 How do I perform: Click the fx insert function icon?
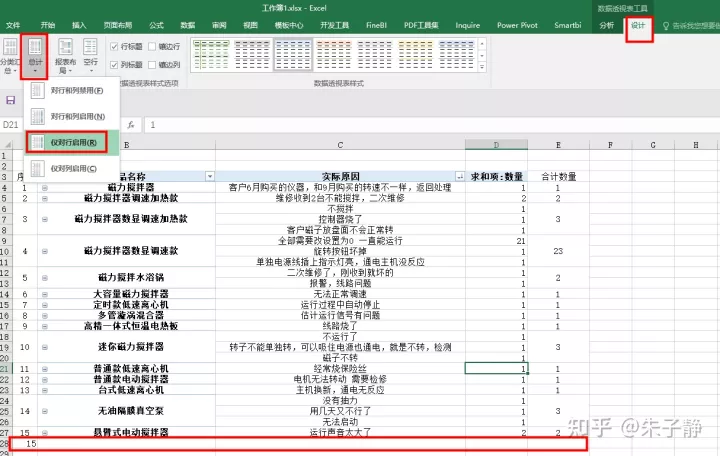[x=131, y=125]
